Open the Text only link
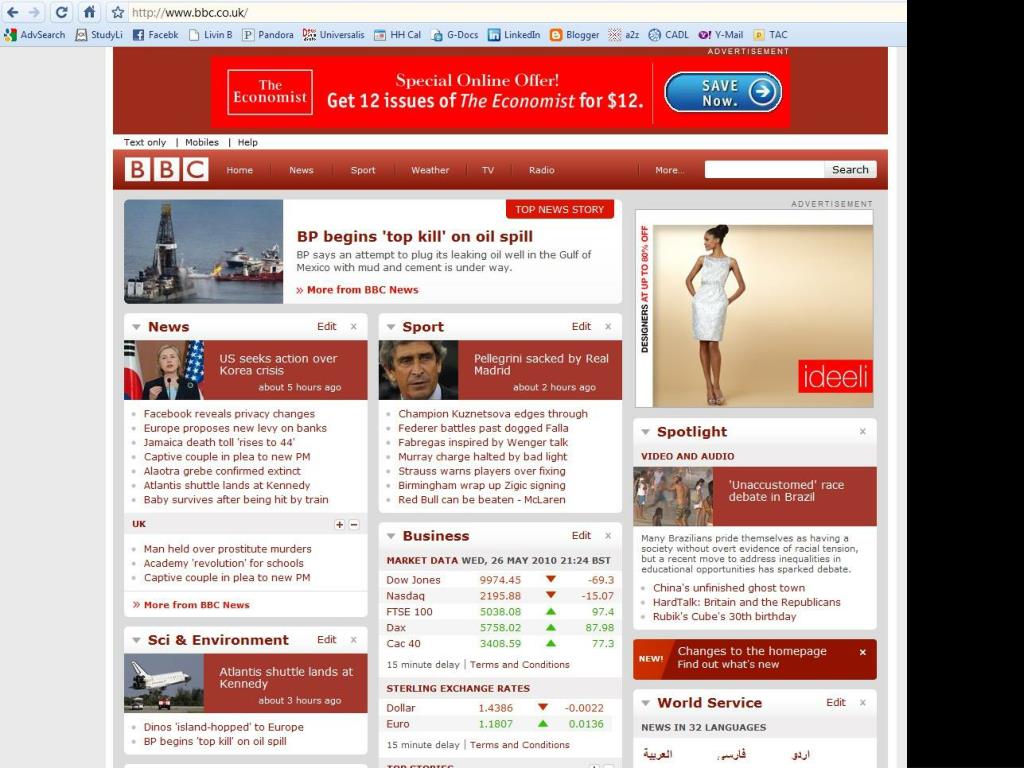Screen dimensions: 1024x768 click(x=145, y=142)
